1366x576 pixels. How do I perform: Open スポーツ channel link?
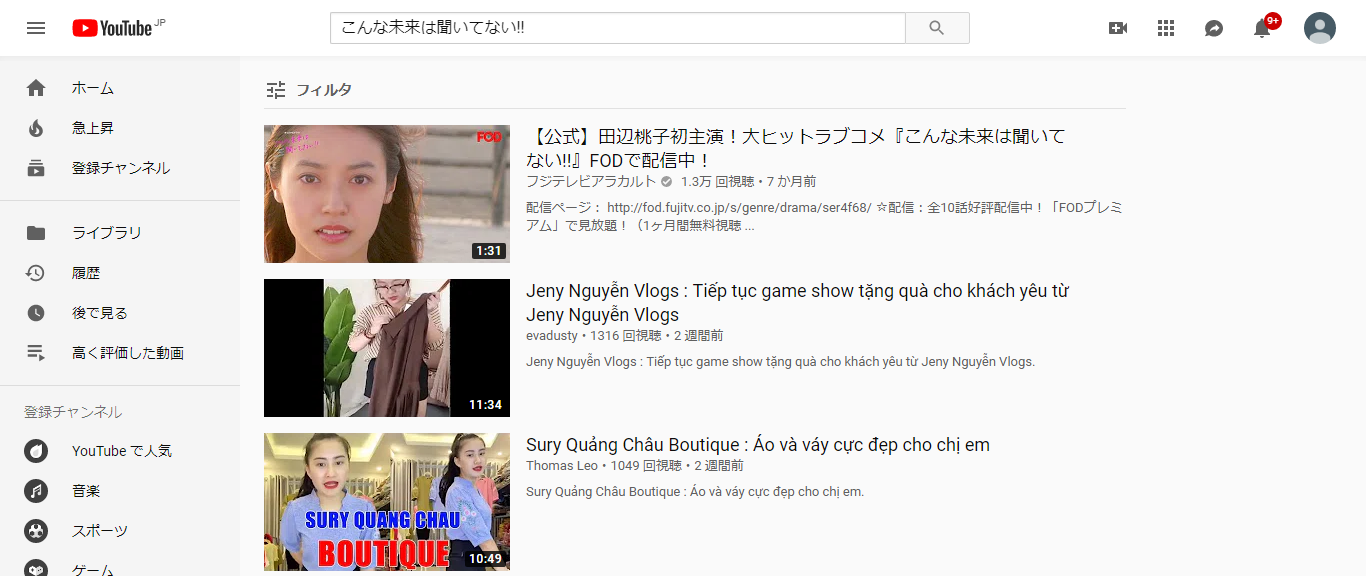(x=100, y=531)
